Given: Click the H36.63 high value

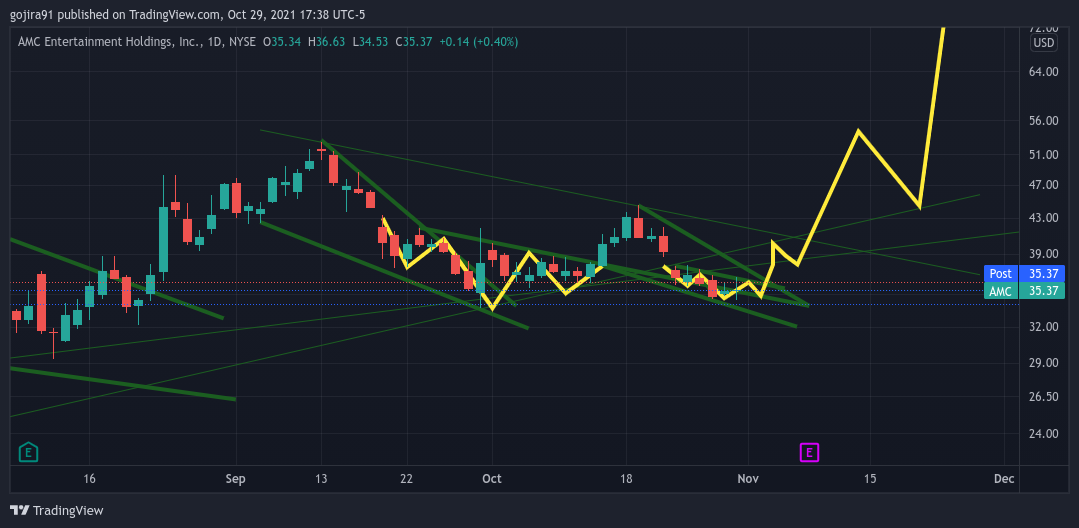Looking at the screenshot, I should (x=327, y=42).
